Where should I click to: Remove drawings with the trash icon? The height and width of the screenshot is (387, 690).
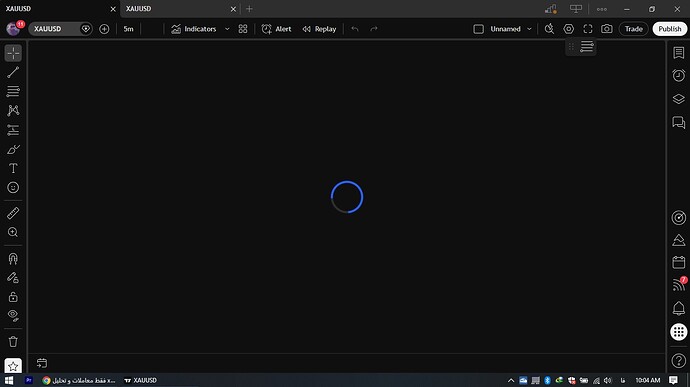[x=13, y=341]
